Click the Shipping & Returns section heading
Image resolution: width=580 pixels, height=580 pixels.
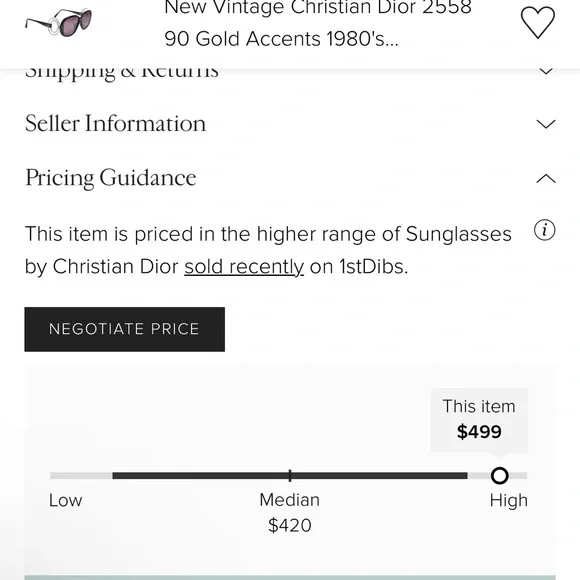pos(122,72)
